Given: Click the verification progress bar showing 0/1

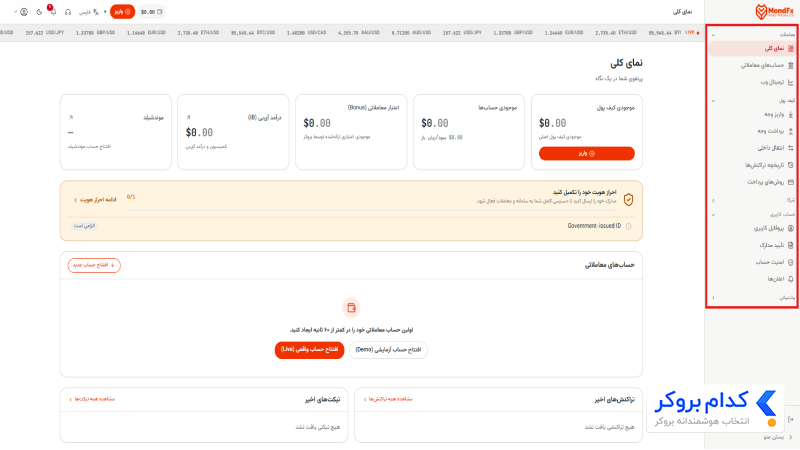Looking at the screenshot, I should point(371,210).
